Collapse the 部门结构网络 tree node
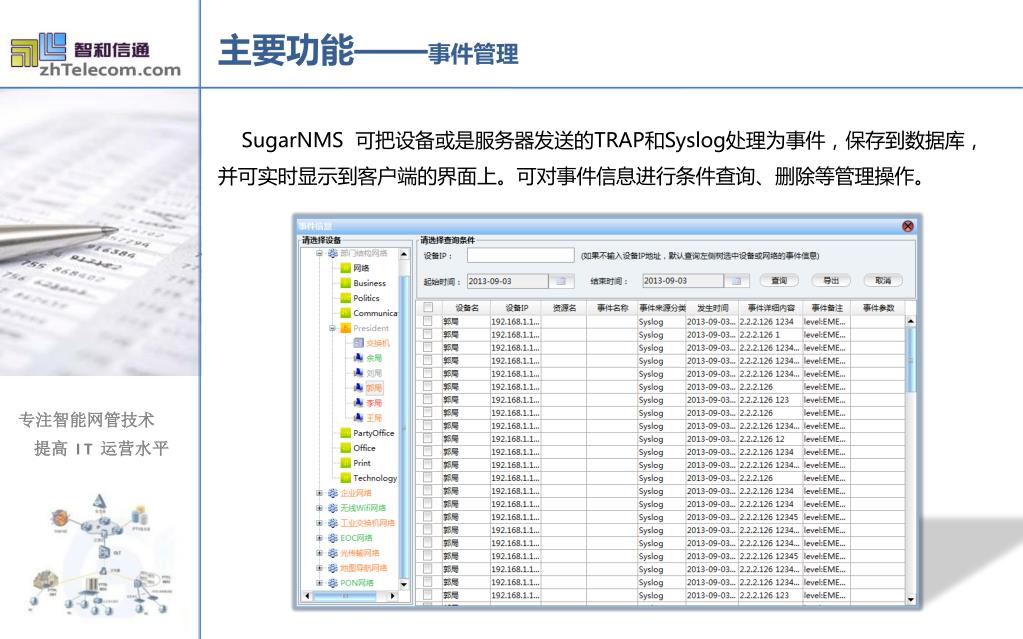Viewport: 1023px width, 639px height. tap(320, 253)
